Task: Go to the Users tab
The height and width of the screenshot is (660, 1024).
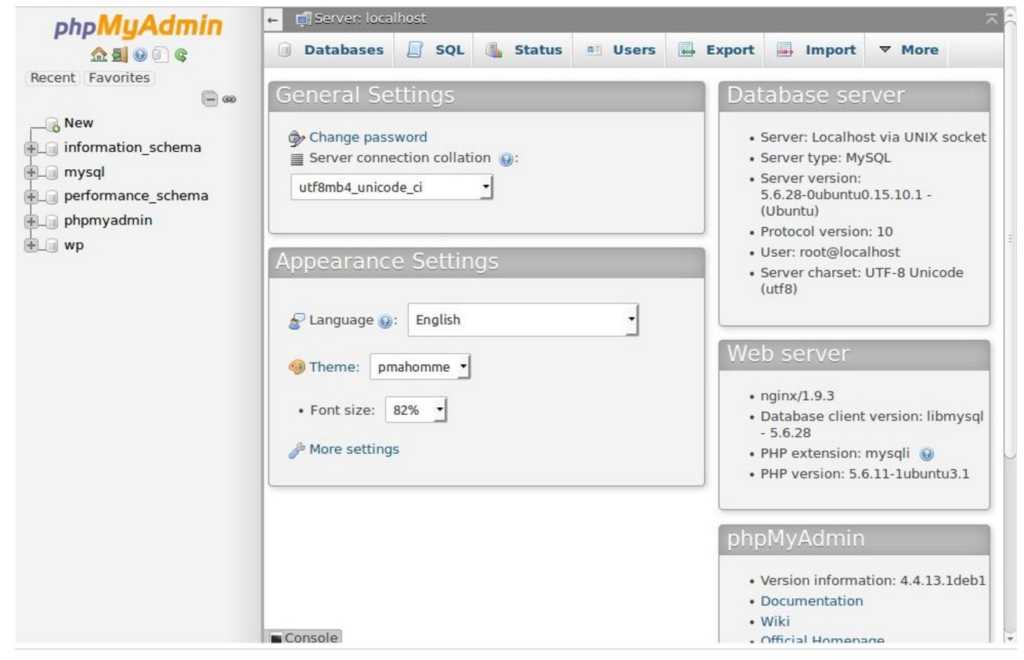Action: point(620,50)
